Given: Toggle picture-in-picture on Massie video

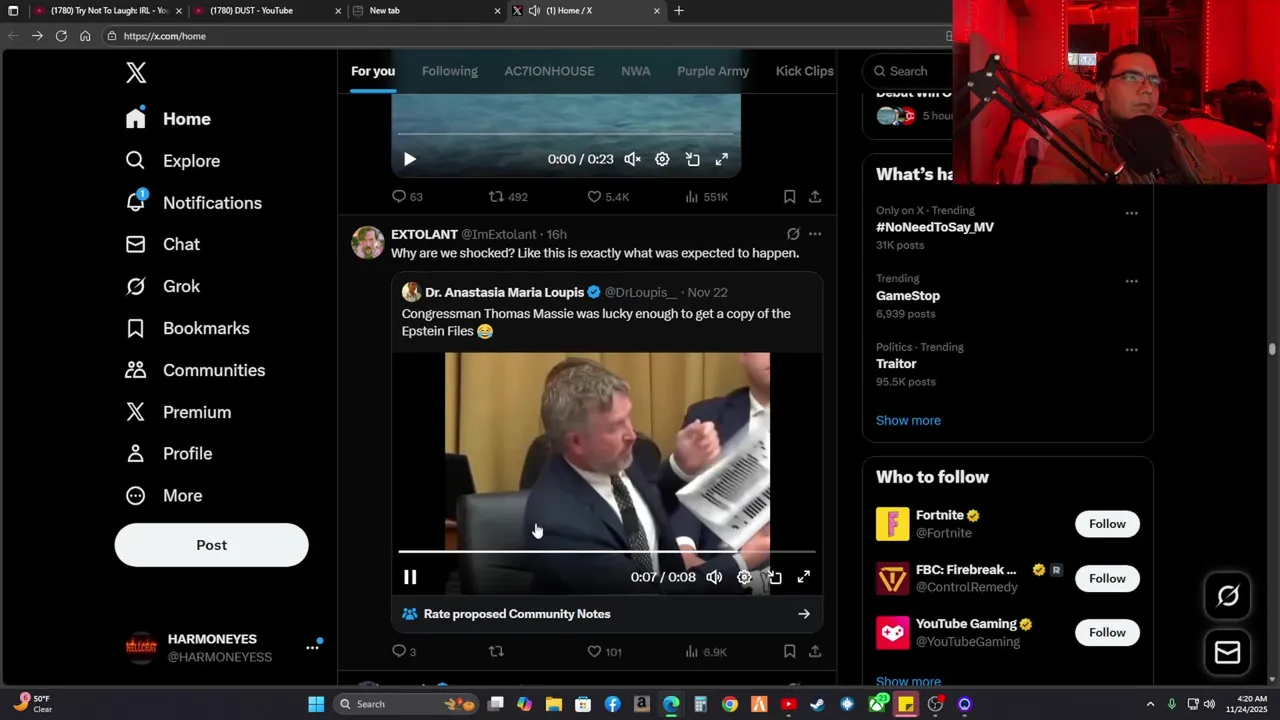Looking at the screenshot, I should 774,577.
